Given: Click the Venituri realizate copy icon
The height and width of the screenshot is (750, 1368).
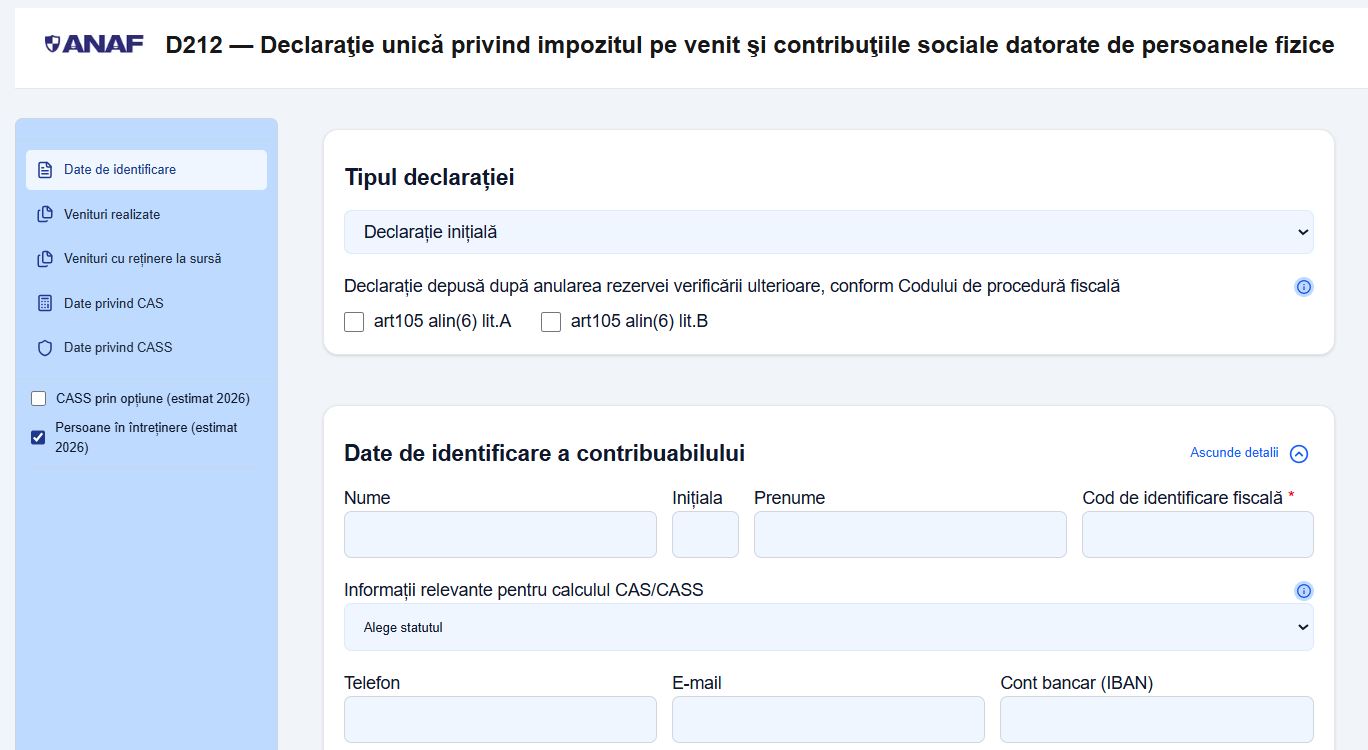Looking at the screenshot, I should (44, 215).
